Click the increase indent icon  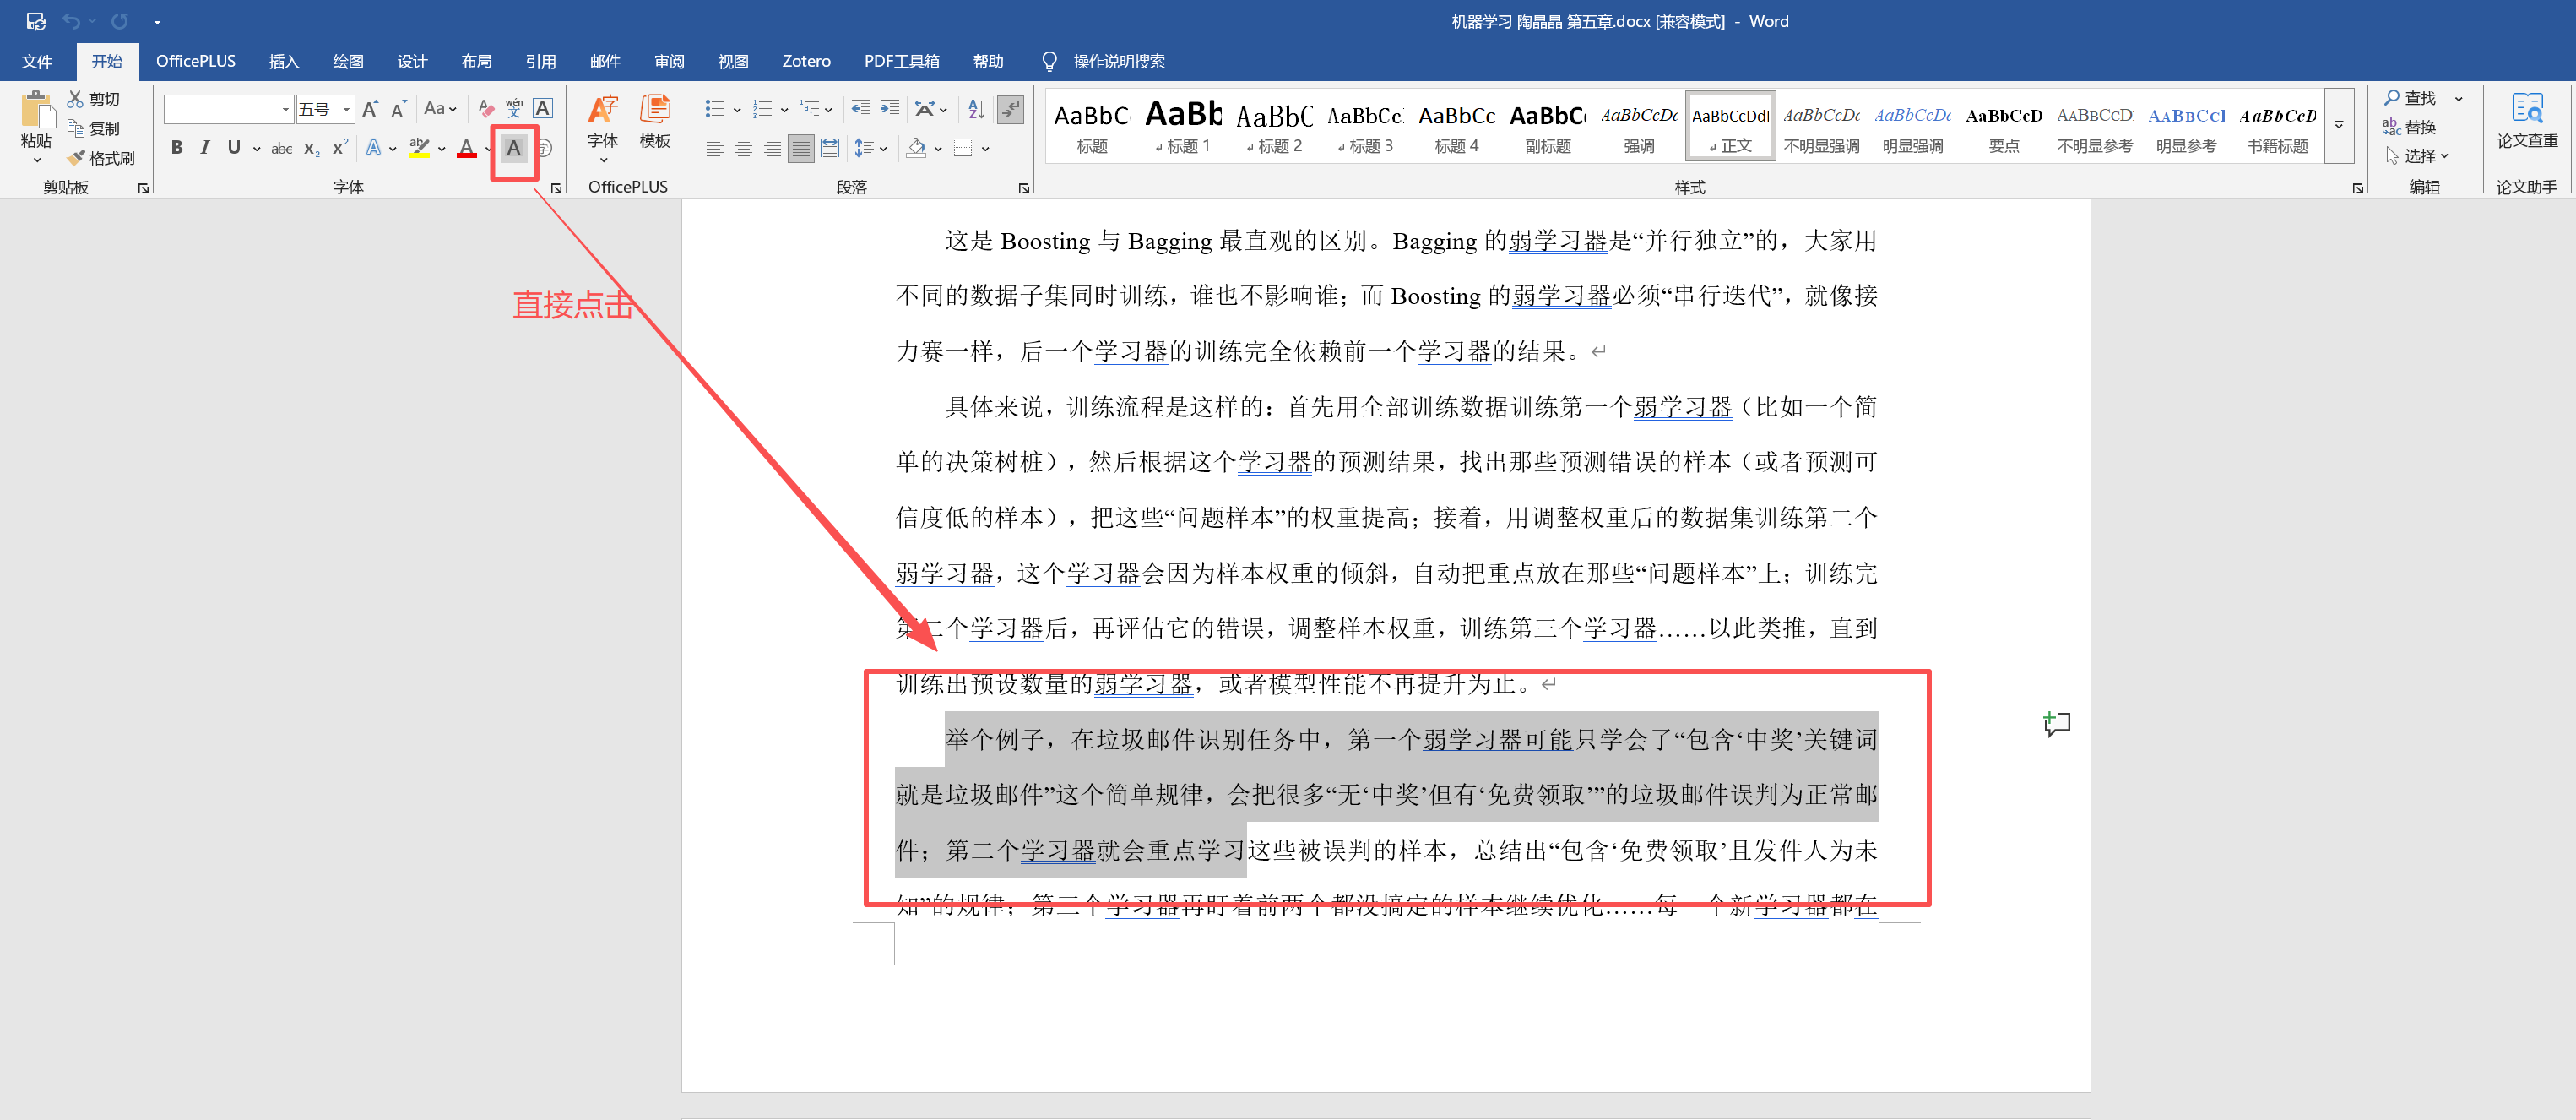(889, 108)
